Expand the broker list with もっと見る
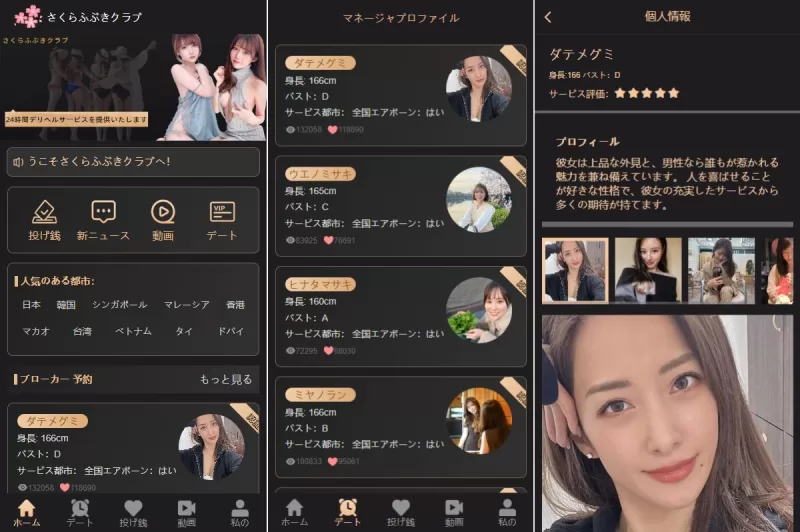The image size is (800, 532). 225,379
